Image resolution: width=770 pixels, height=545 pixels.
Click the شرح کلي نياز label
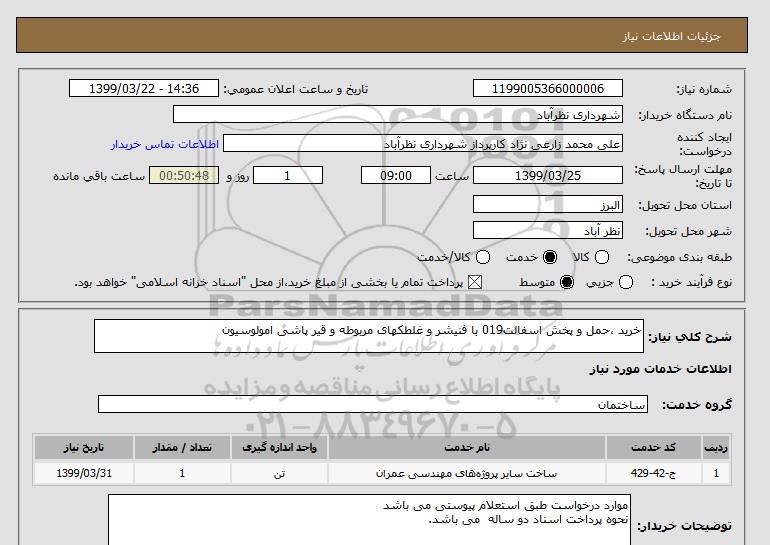coord(690,337)
